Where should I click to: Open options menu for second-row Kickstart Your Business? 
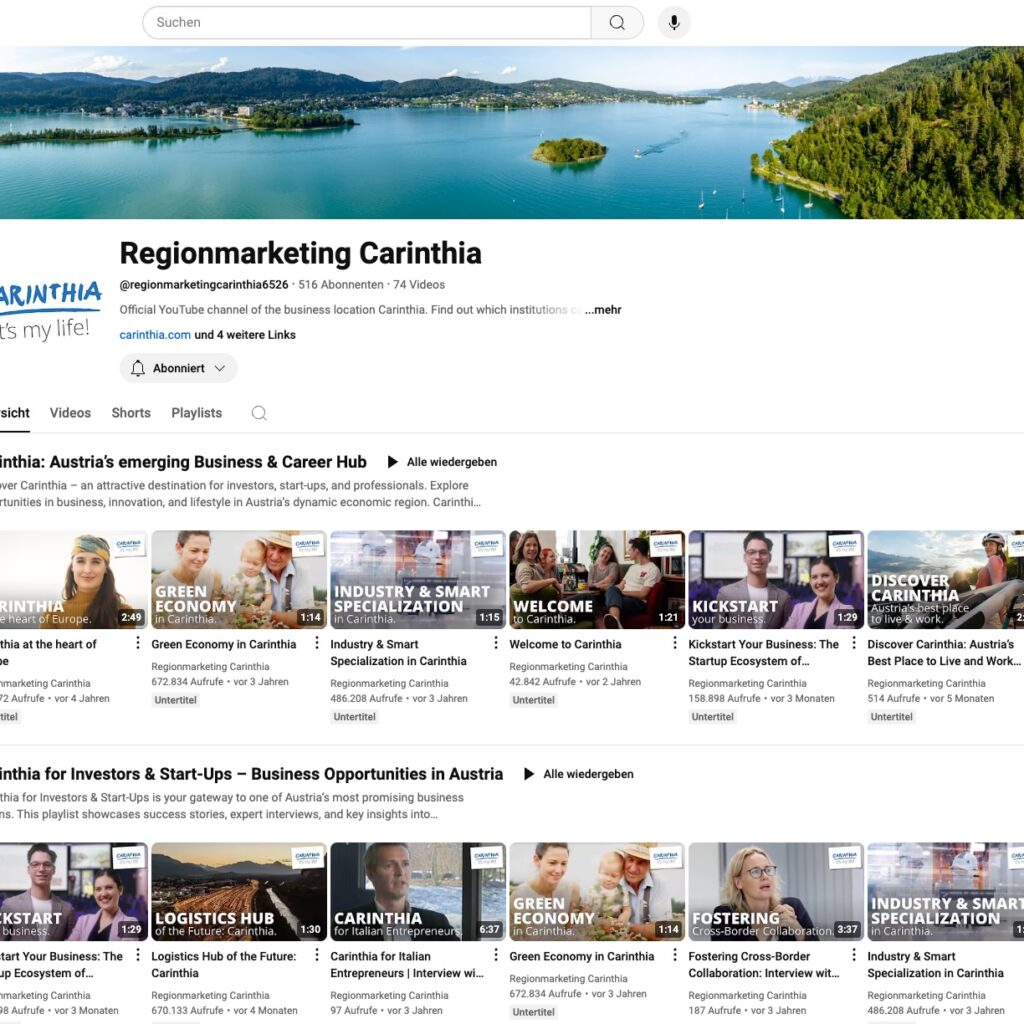pos(138,955)
